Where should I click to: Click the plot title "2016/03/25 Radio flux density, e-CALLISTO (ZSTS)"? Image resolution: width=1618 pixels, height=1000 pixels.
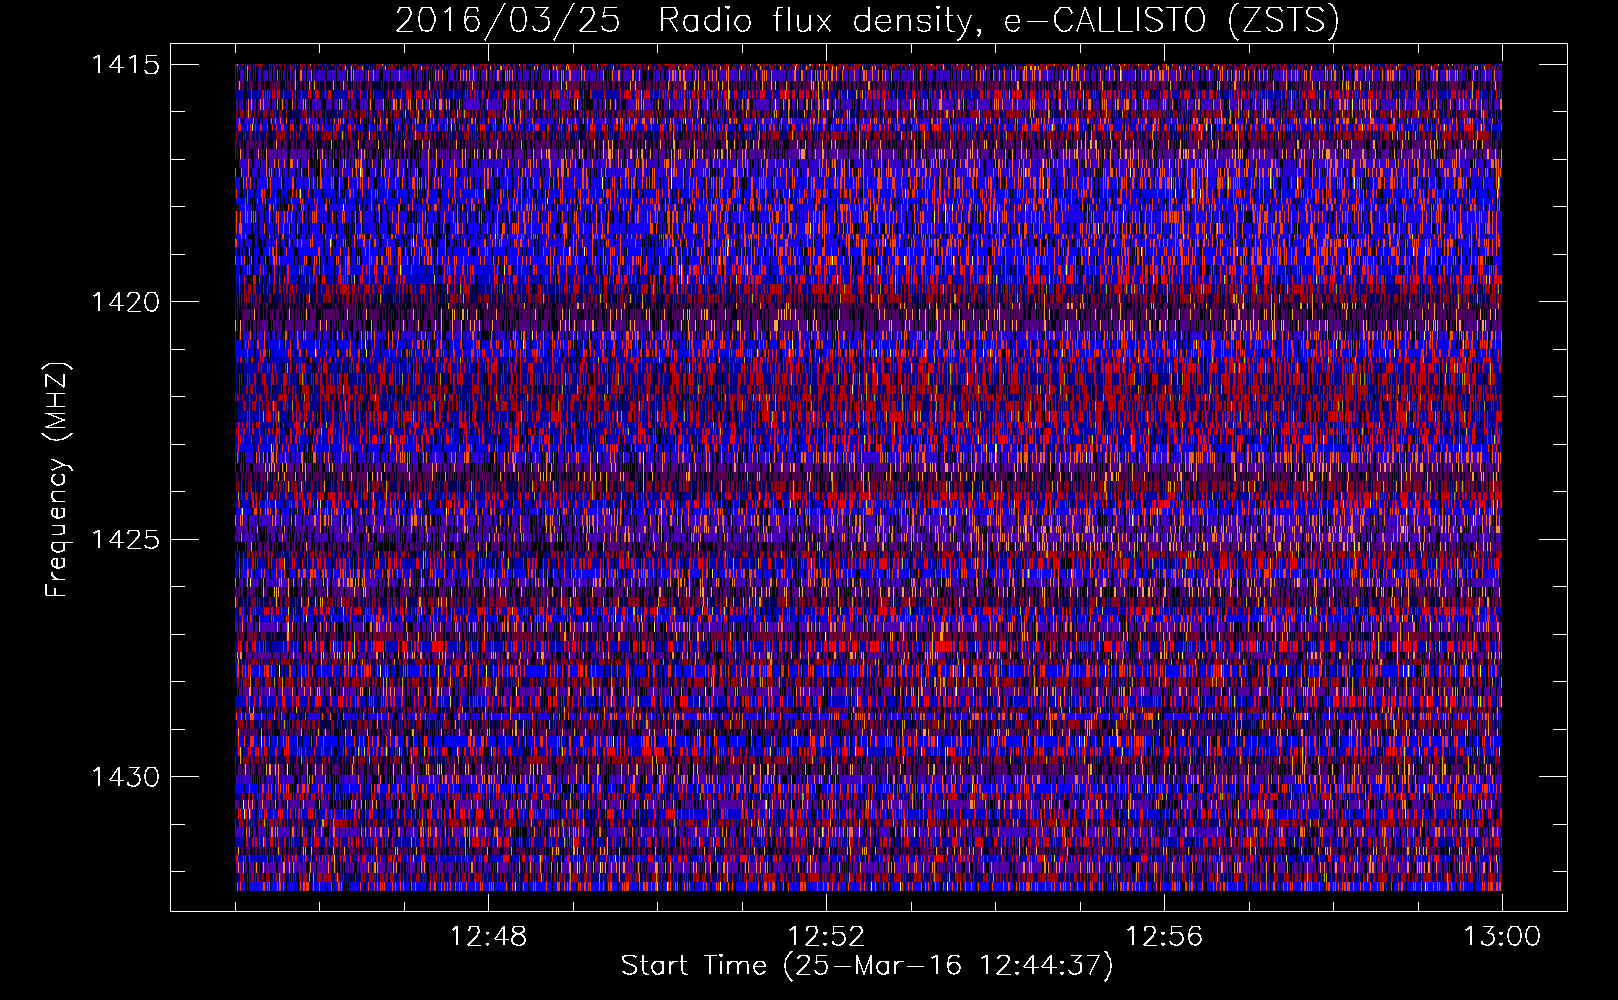click(x=867, y=21)
